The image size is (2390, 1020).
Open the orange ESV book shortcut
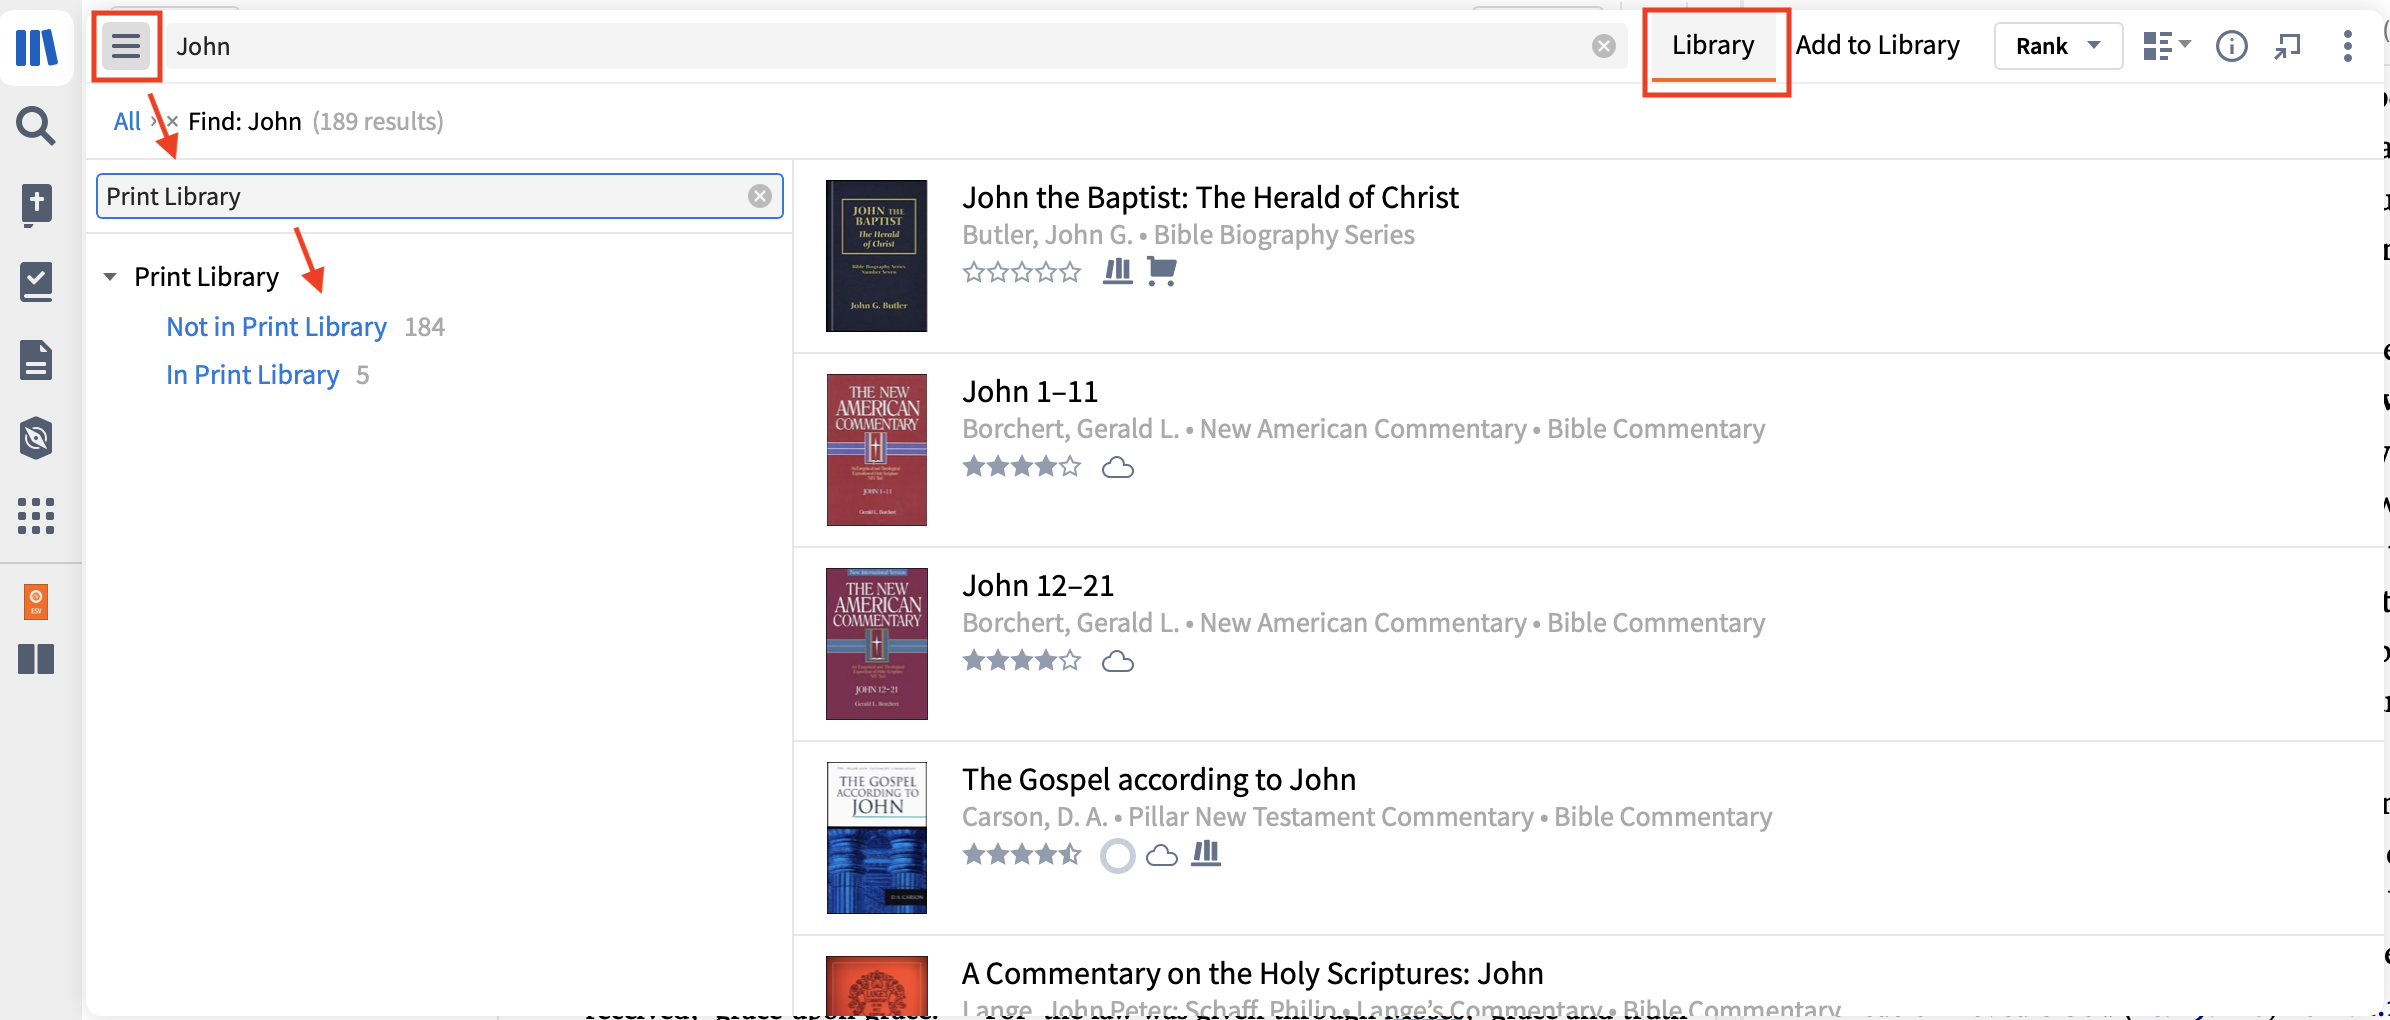point(36,602)
